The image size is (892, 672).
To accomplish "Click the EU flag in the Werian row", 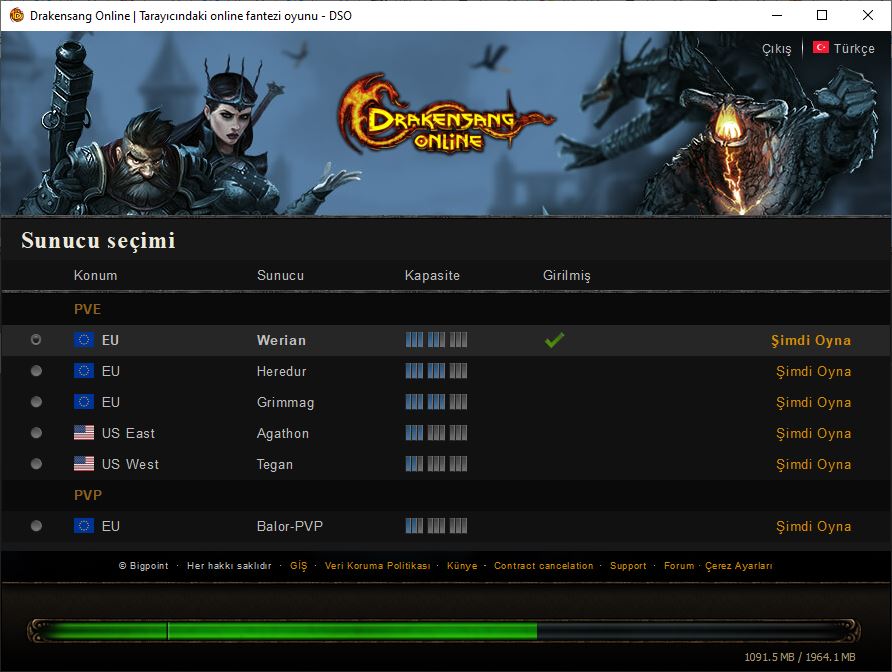I will pos(84,340).
